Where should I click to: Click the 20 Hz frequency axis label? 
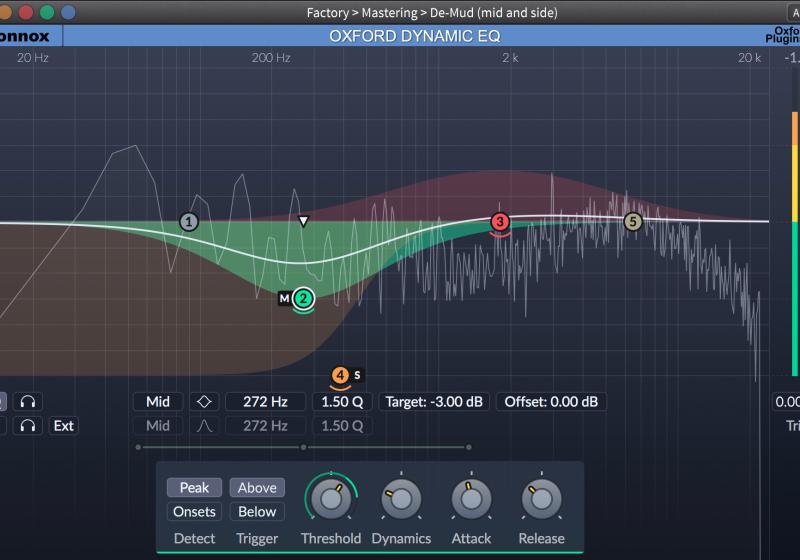click(x=33, y=58)
